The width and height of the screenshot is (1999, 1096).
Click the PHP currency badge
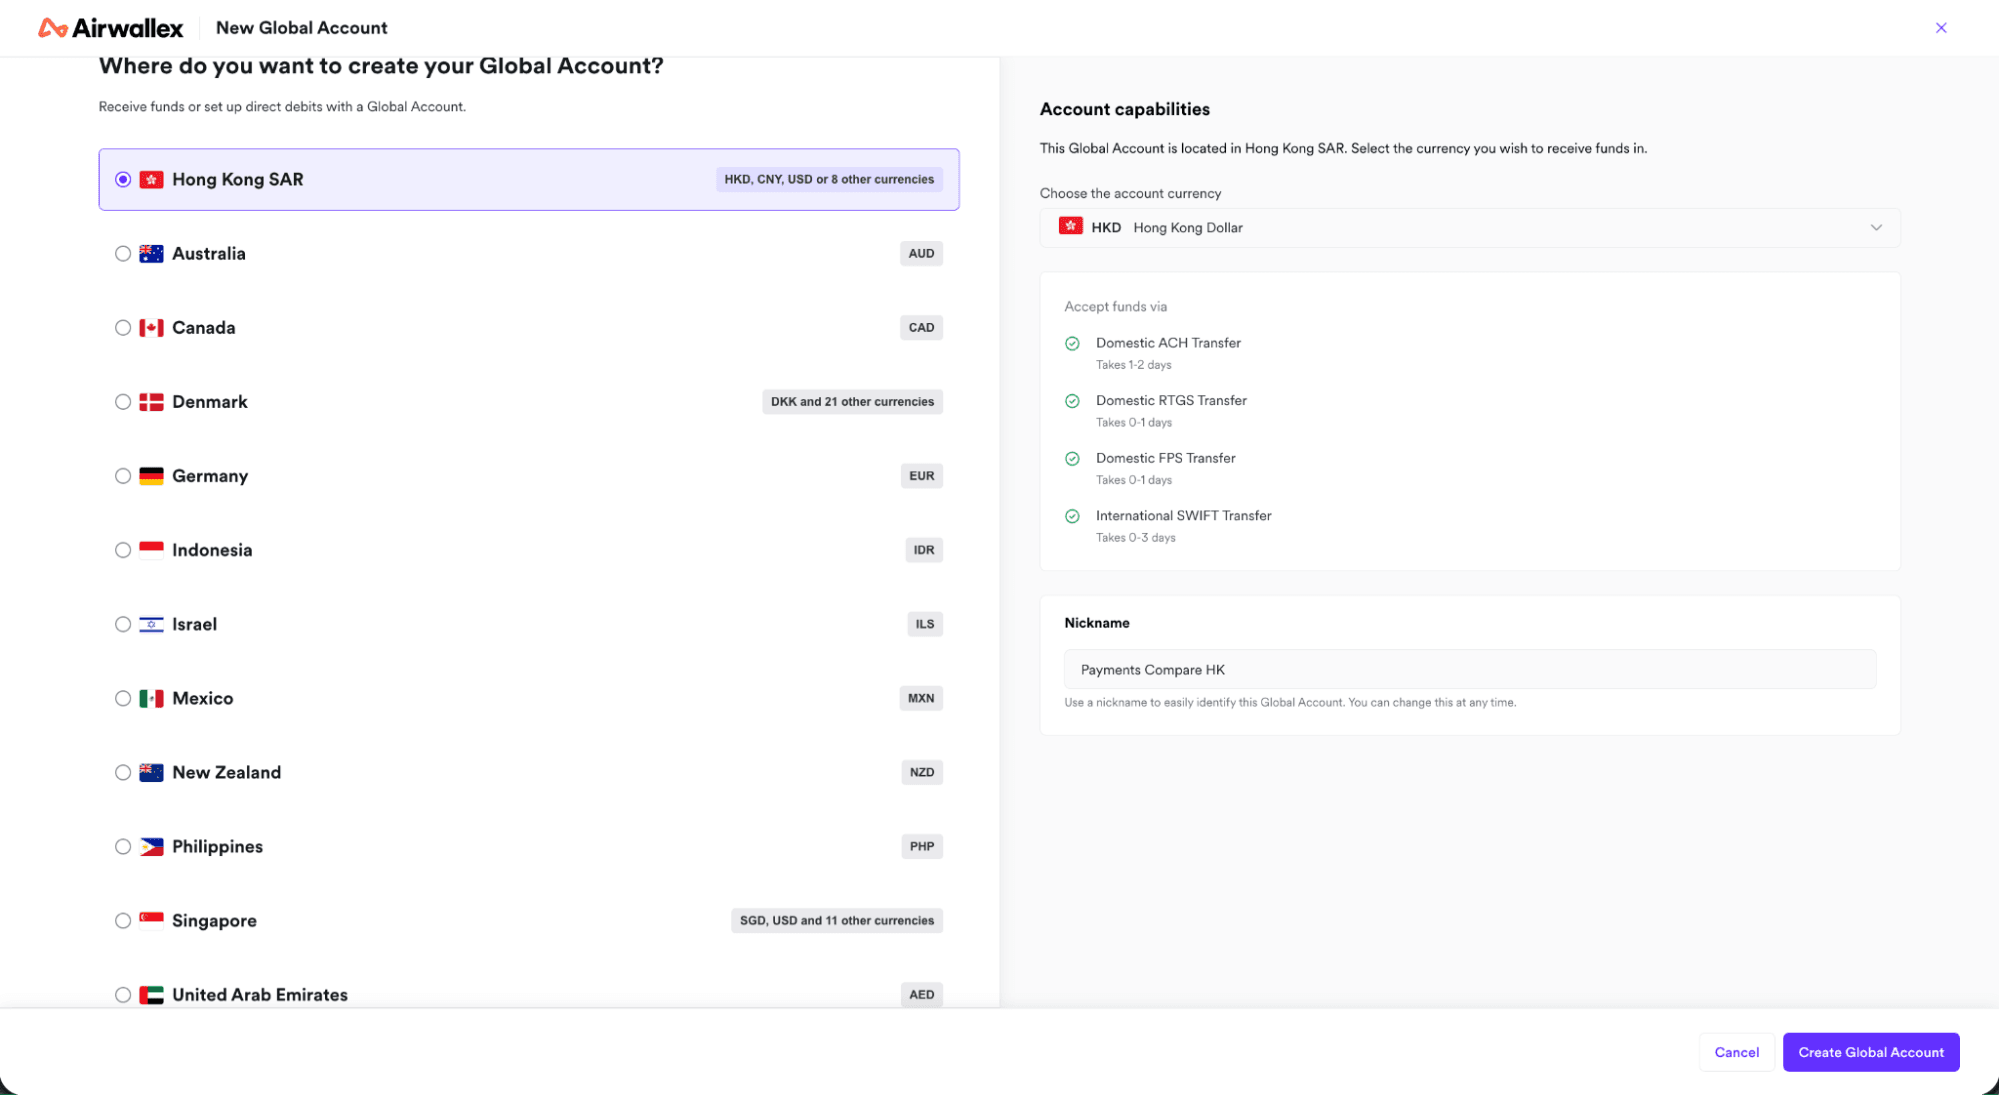coord(921,846)
